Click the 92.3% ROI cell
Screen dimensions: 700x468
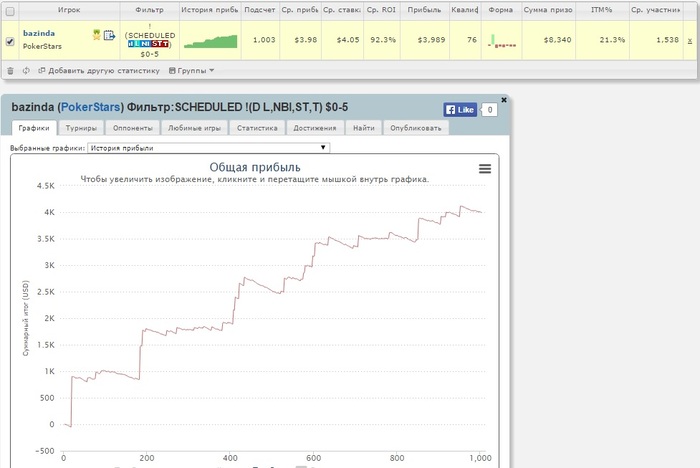point(383,40)
